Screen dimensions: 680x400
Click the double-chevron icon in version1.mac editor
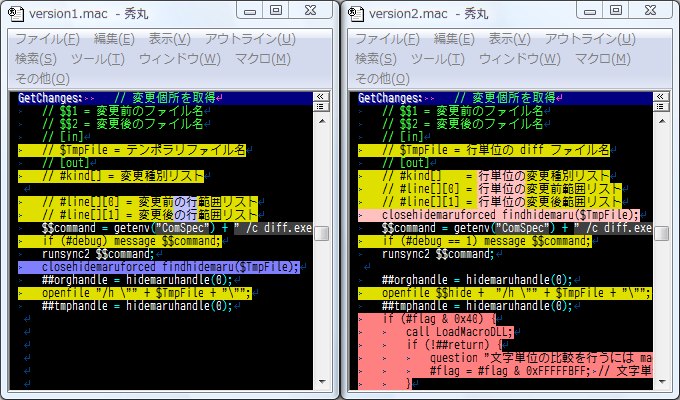(320, 96)
